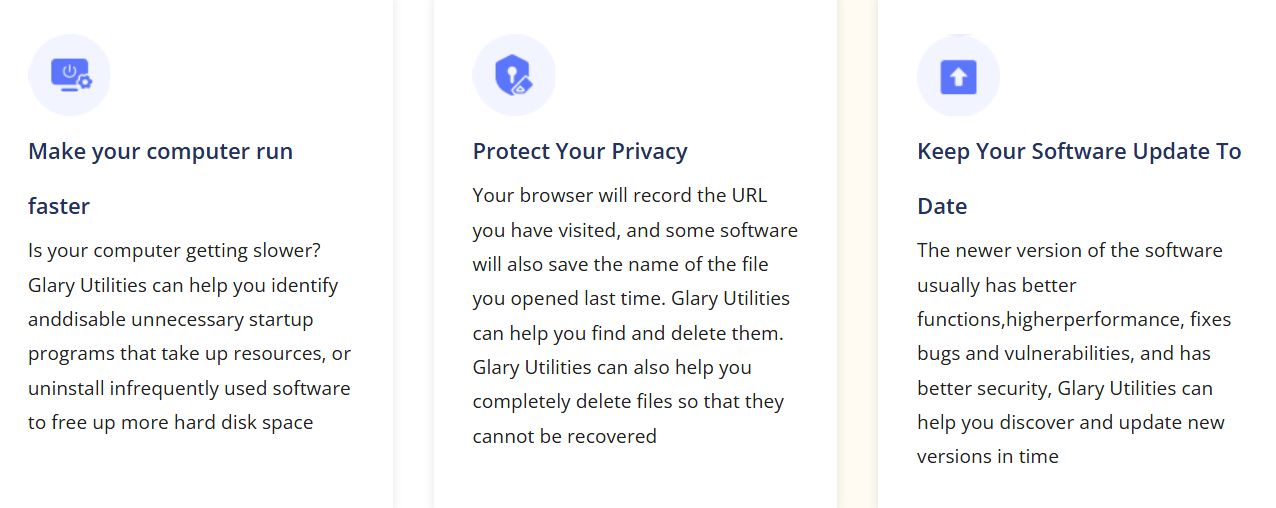
Task: Click the "functions,higherperformance, fixes" text line
Action: [1074, 319]
